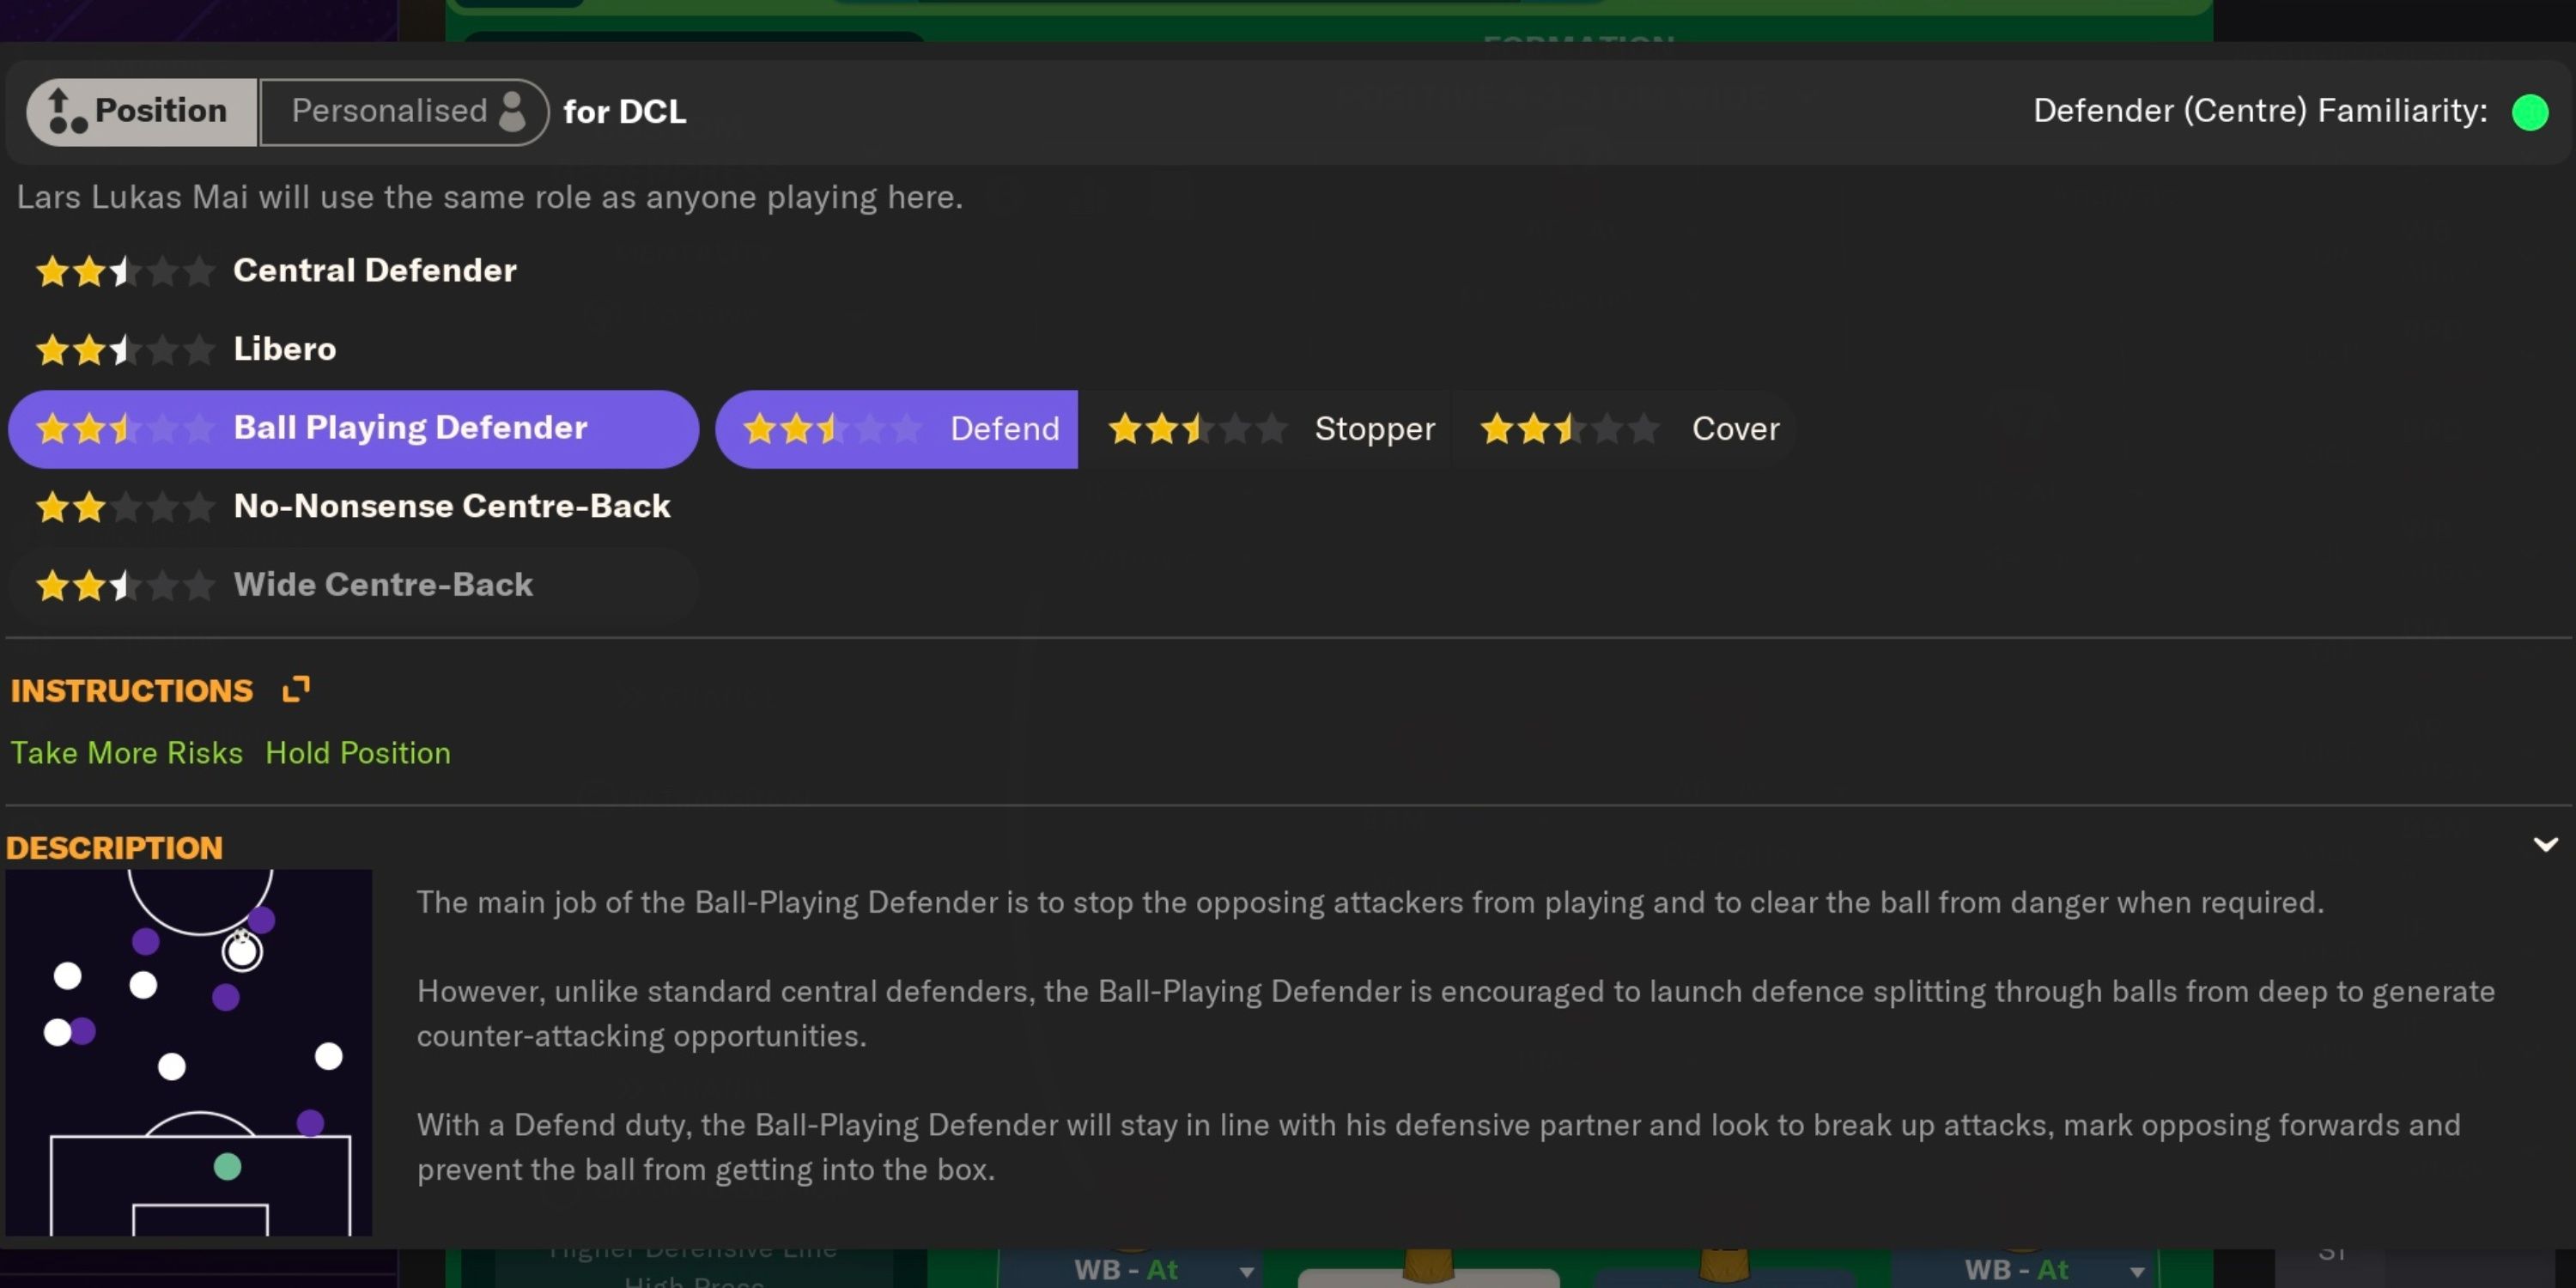The height and width of the screenshot is (1288, 2576).
Task: Click the person icon inside Personalised
Action: 514,111
